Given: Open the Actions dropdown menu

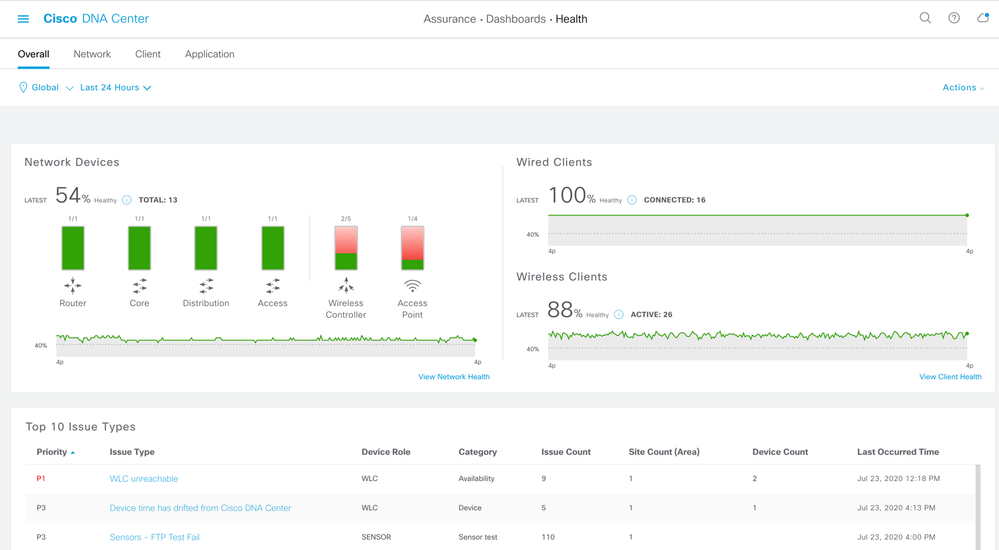Looking at the screenshot, I should click(963, 87).
